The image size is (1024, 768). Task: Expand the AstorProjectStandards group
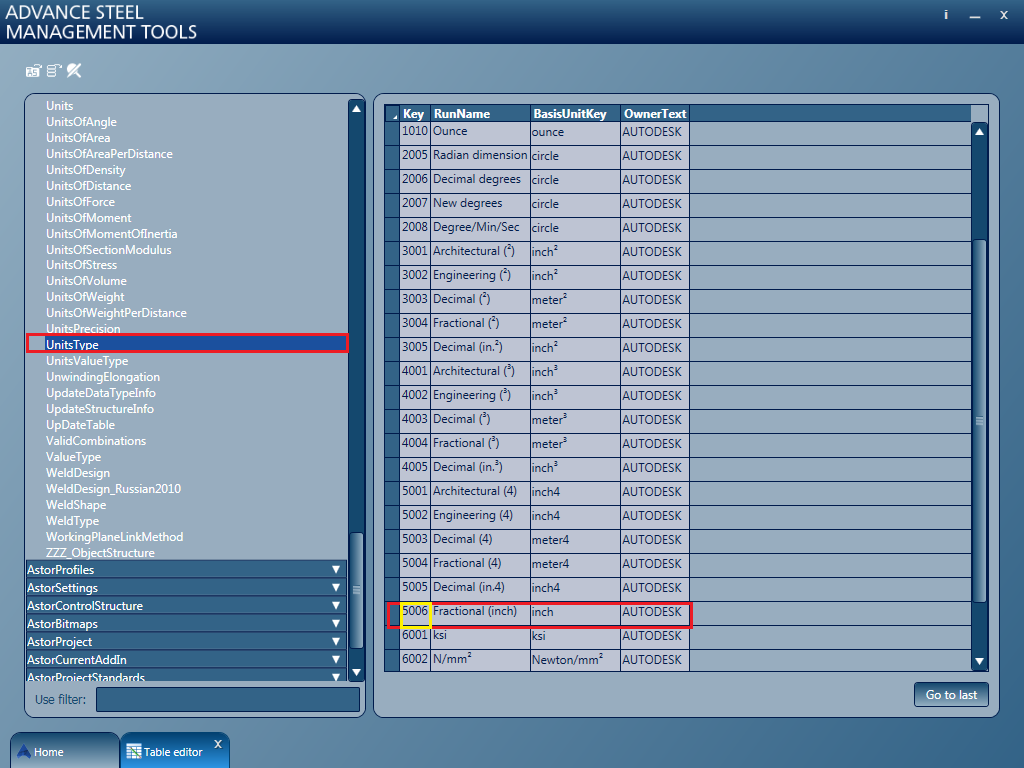pos(186,676)
